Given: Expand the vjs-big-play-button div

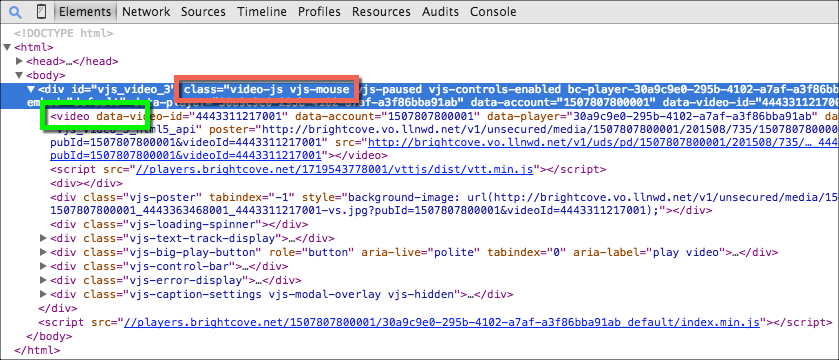Looking at the screenshot, I should (x=44, y=252).
